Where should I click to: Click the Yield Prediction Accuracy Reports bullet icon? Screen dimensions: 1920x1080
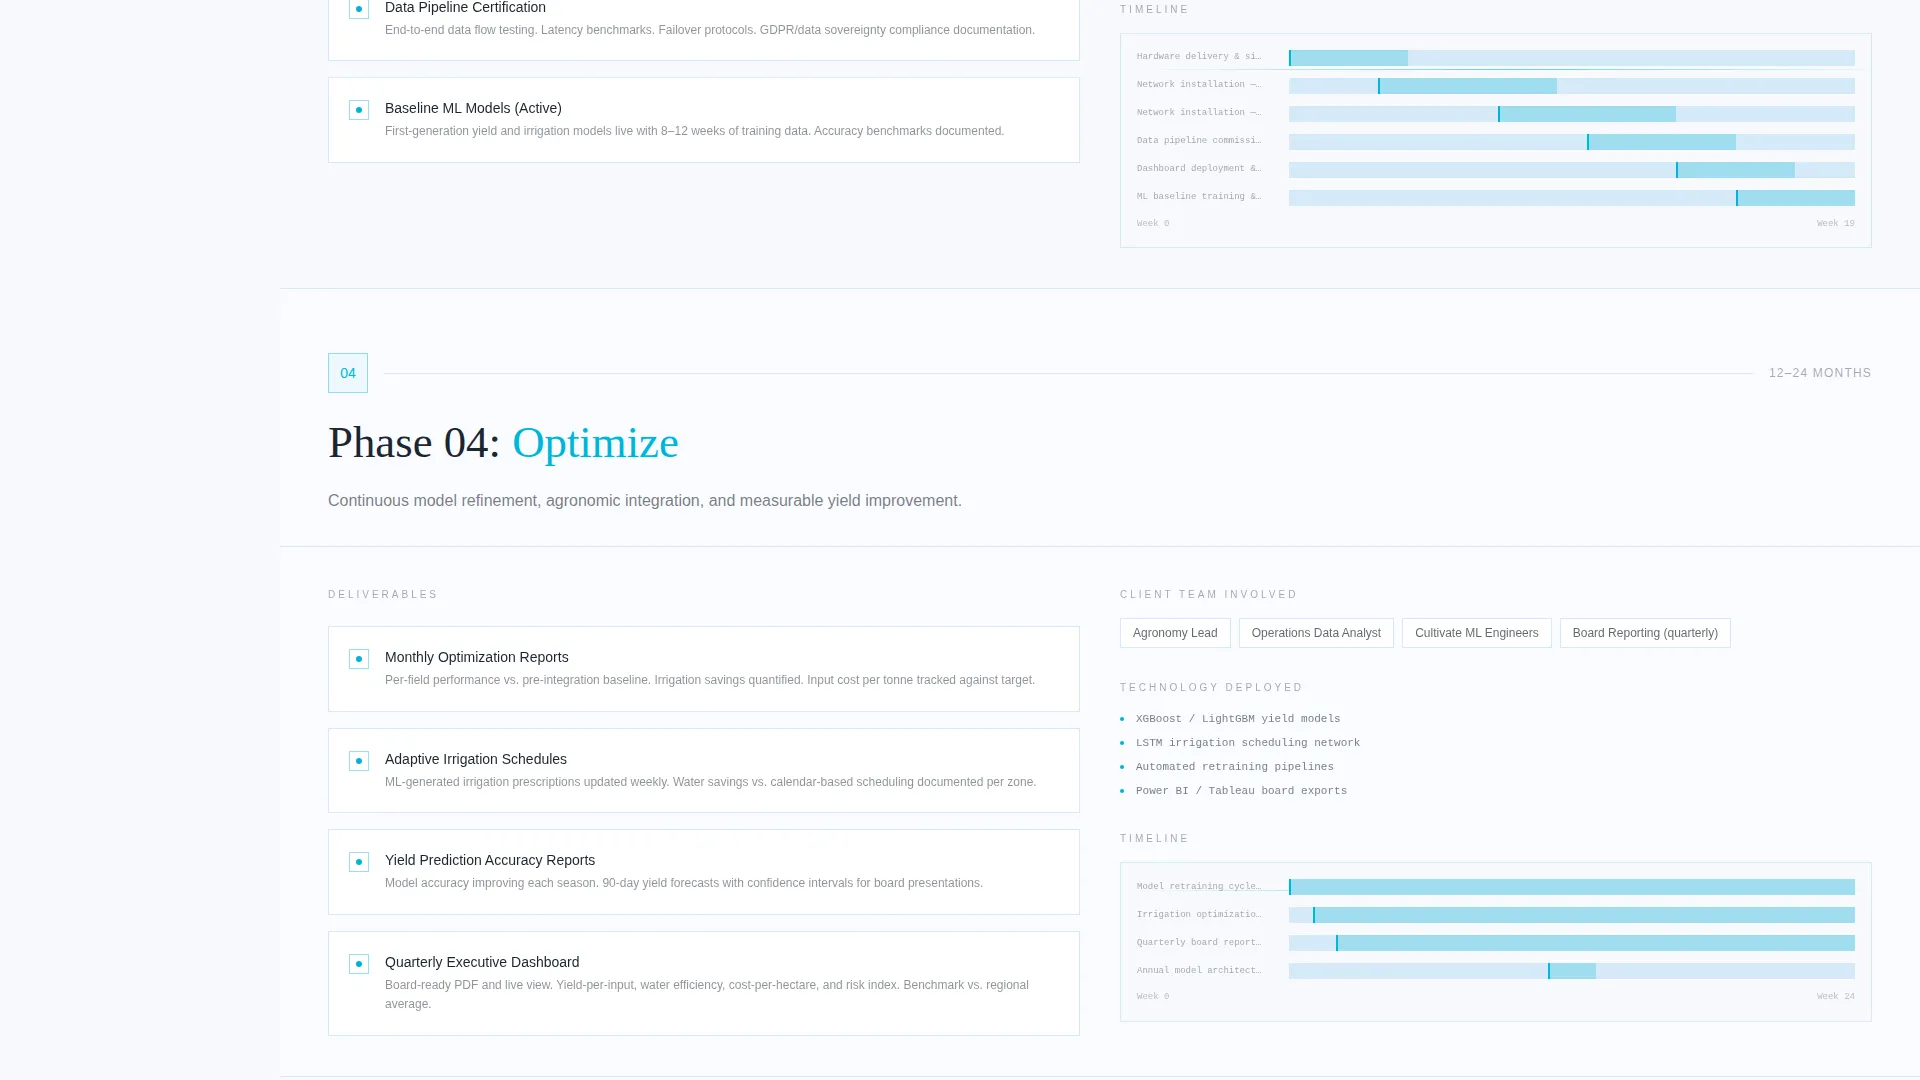pos(359,862)
